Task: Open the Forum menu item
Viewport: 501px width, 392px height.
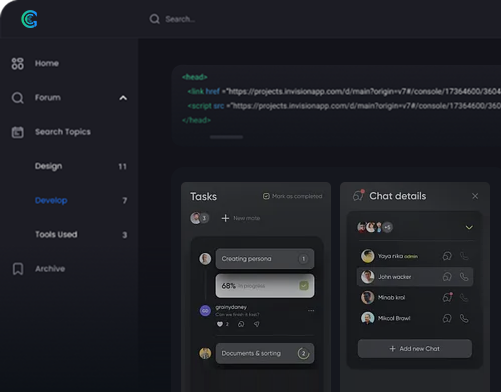Action: click(x=48, y=98)
